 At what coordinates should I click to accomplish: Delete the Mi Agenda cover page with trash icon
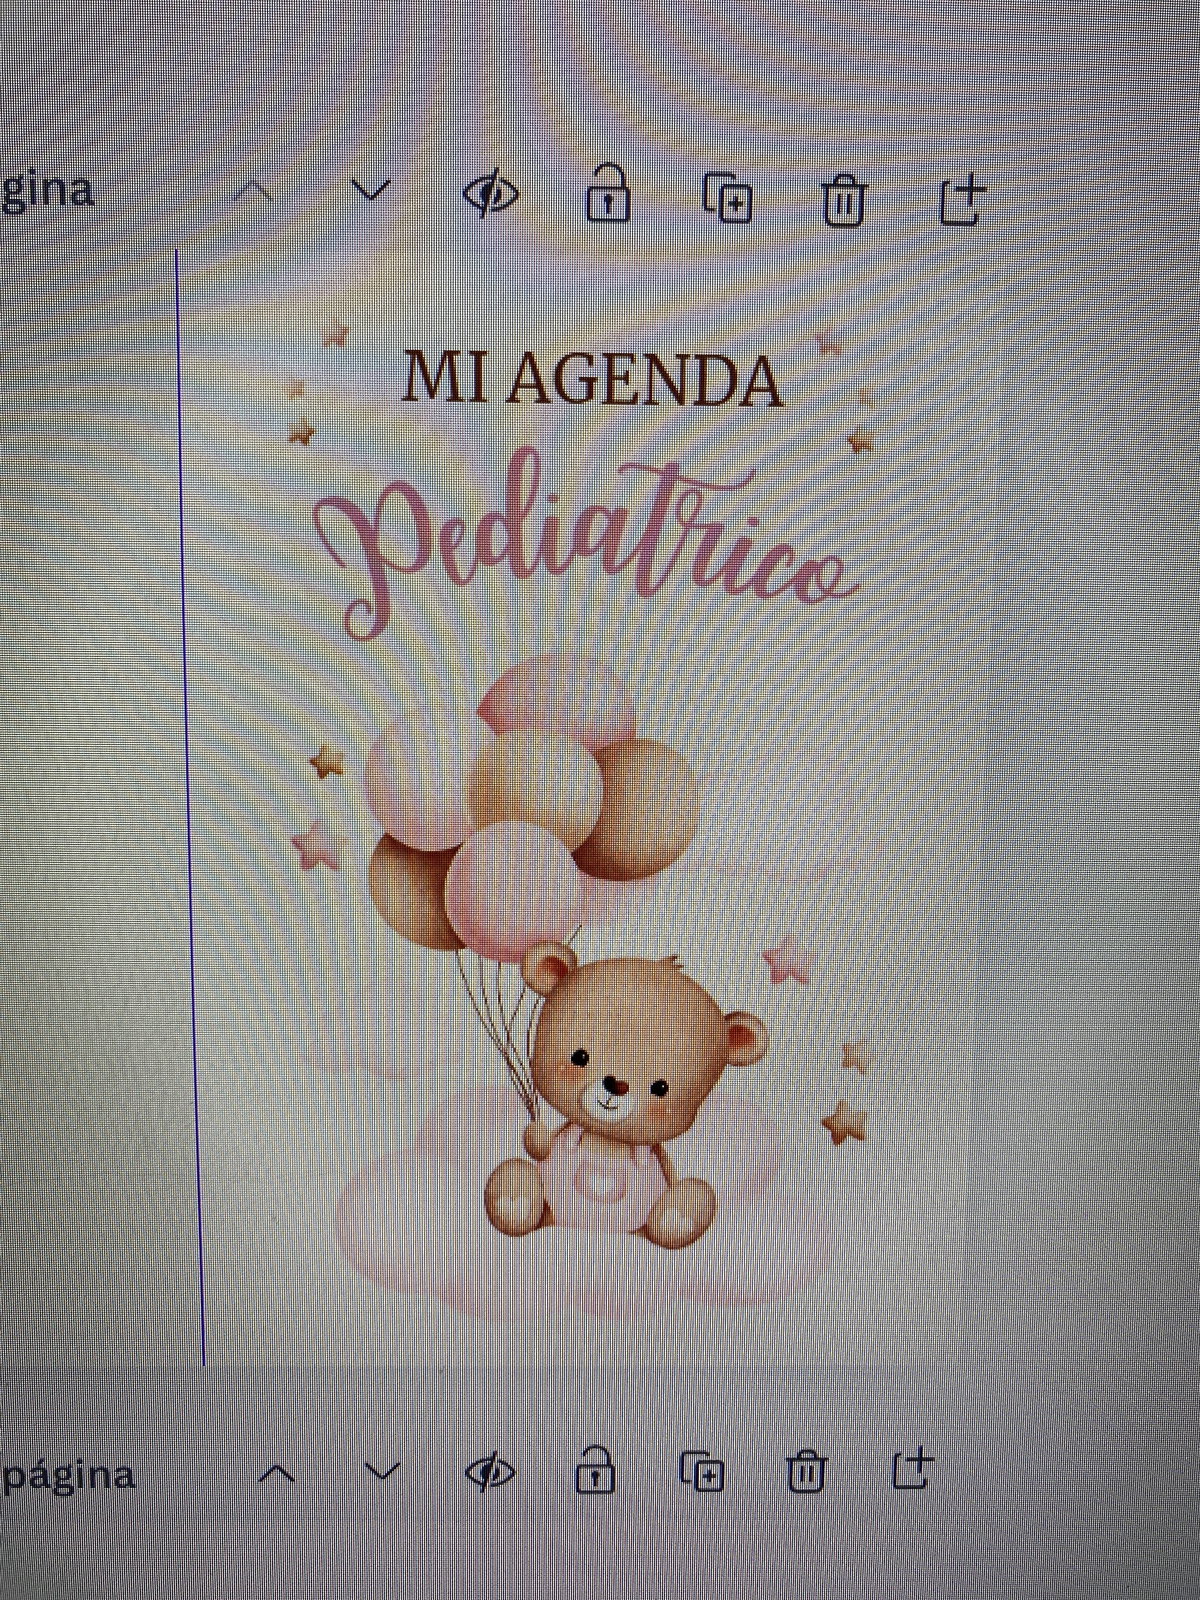pyautogui.click(x=844, y=200)
